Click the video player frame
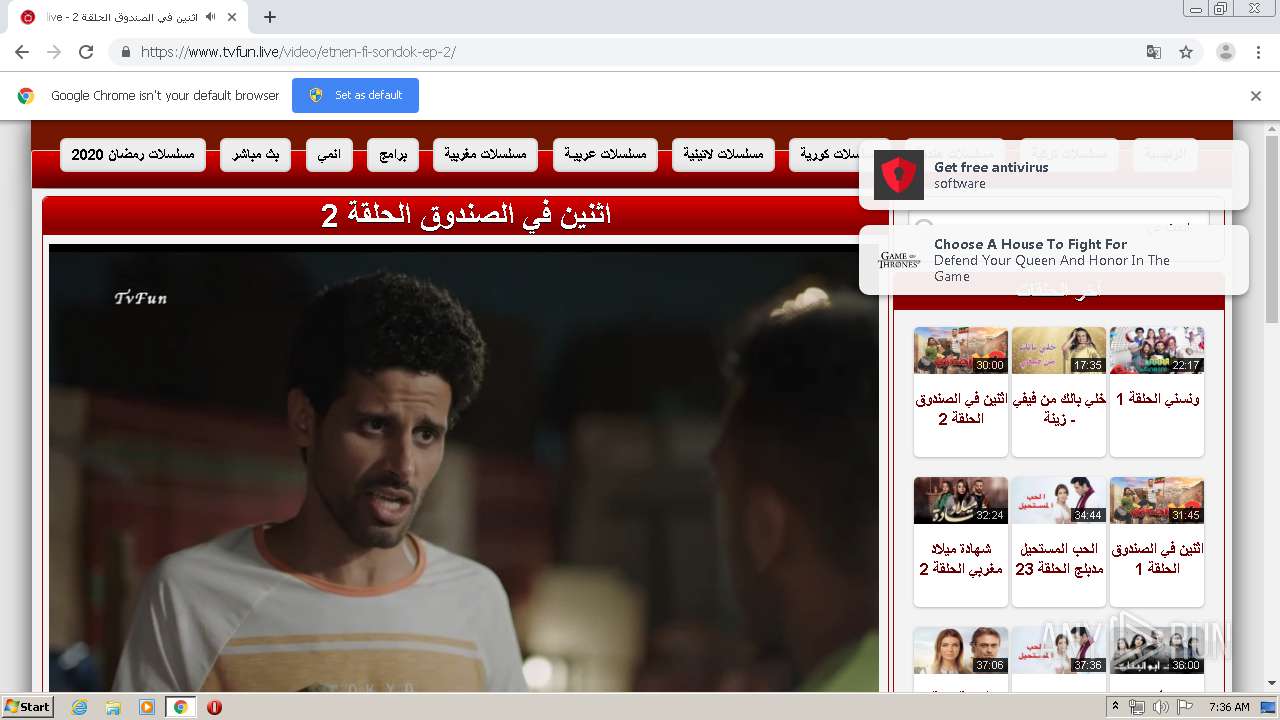 pos(464,467)
